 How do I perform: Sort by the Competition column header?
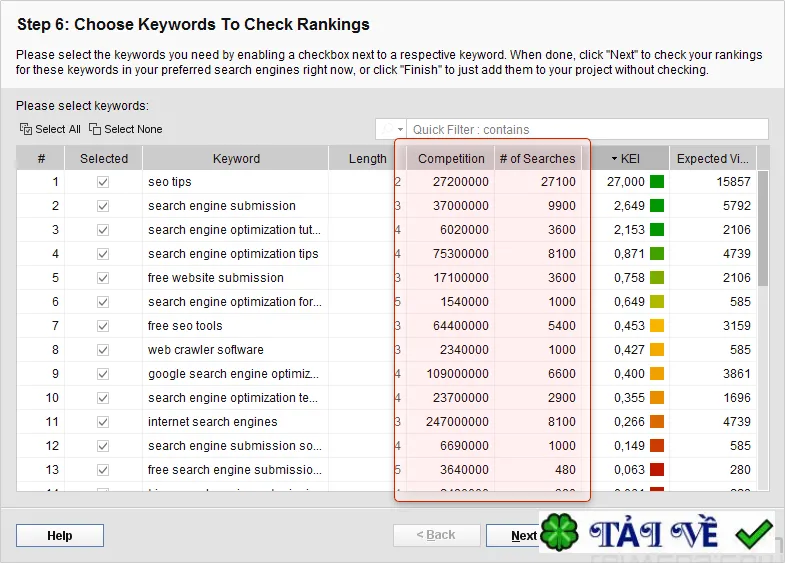tap(451, 159)
